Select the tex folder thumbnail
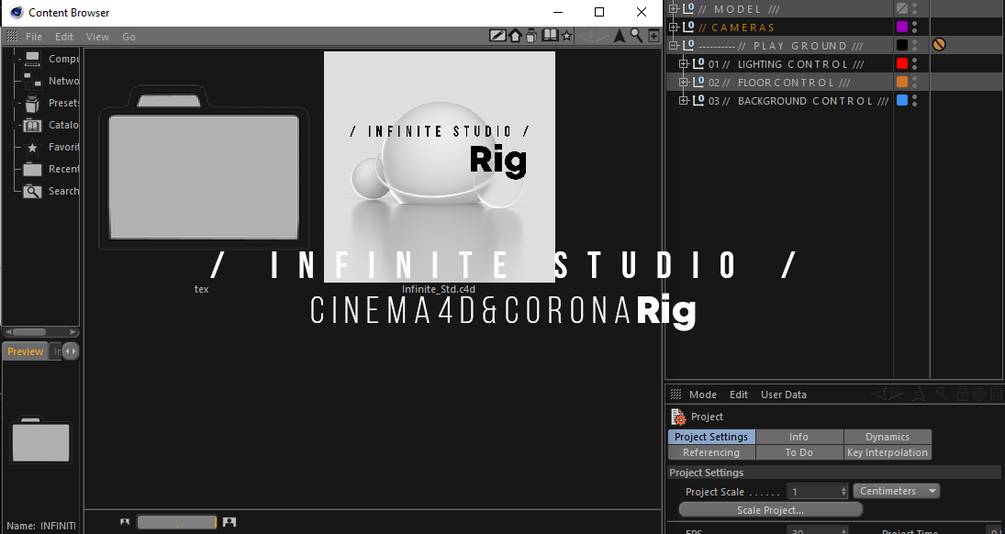The height and width of the screenshot is (534, 1005). [x=203, y=168]
